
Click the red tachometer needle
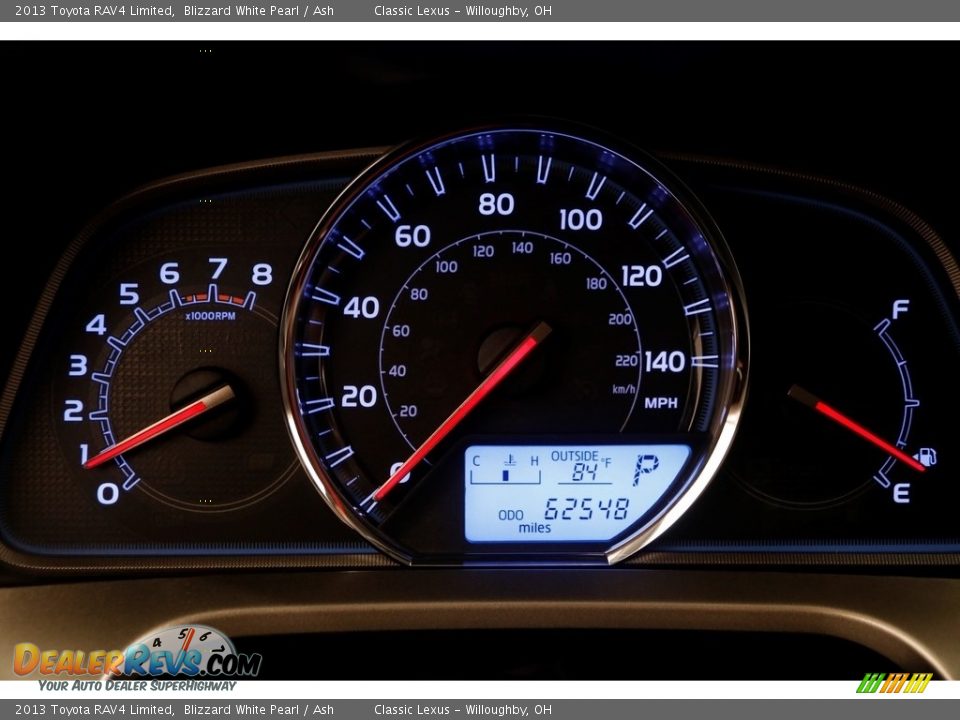160,427
